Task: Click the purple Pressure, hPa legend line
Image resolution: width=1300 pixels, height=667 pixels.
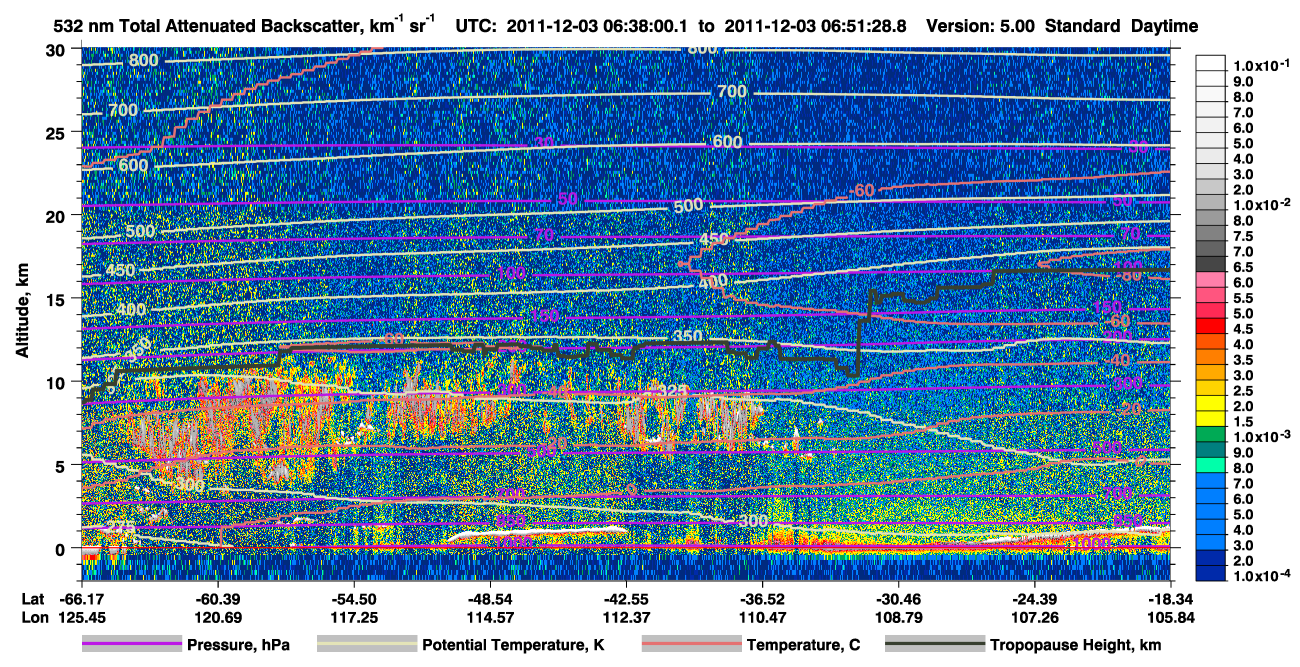Action: (x=133, y=645)
